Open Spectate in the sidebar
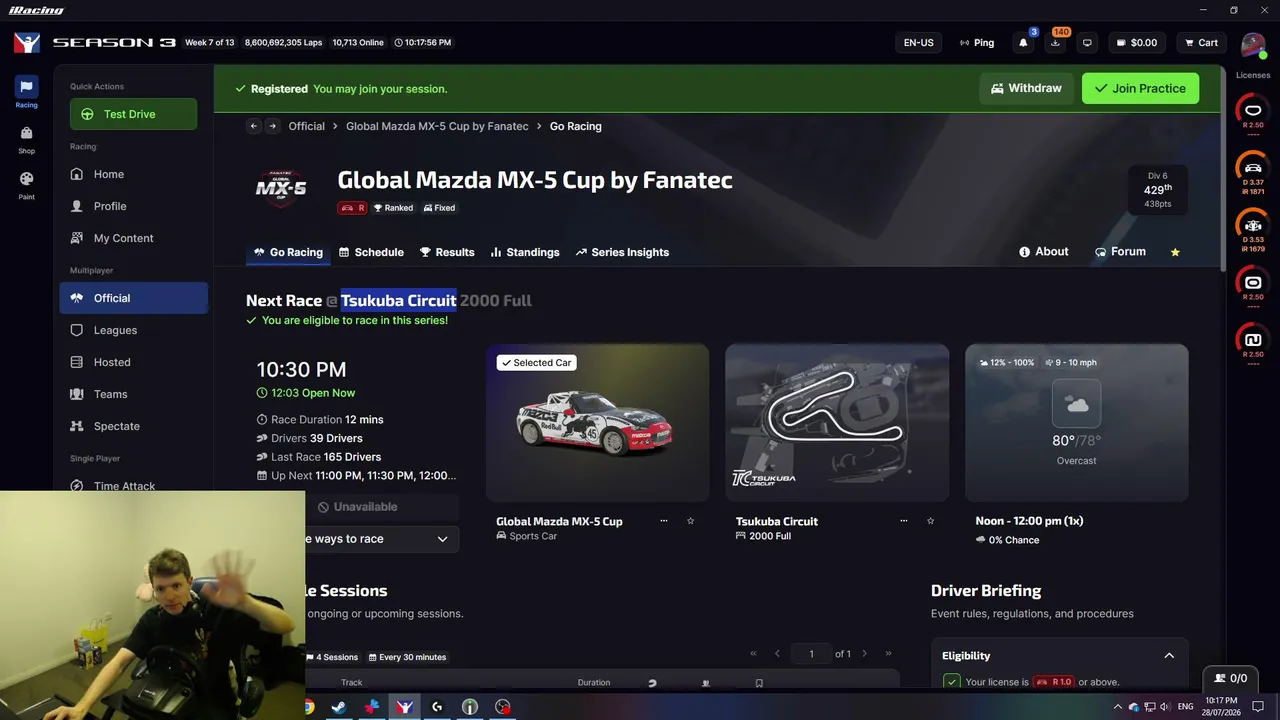This screenshot has height=720, width=1280. pos(116,426)
